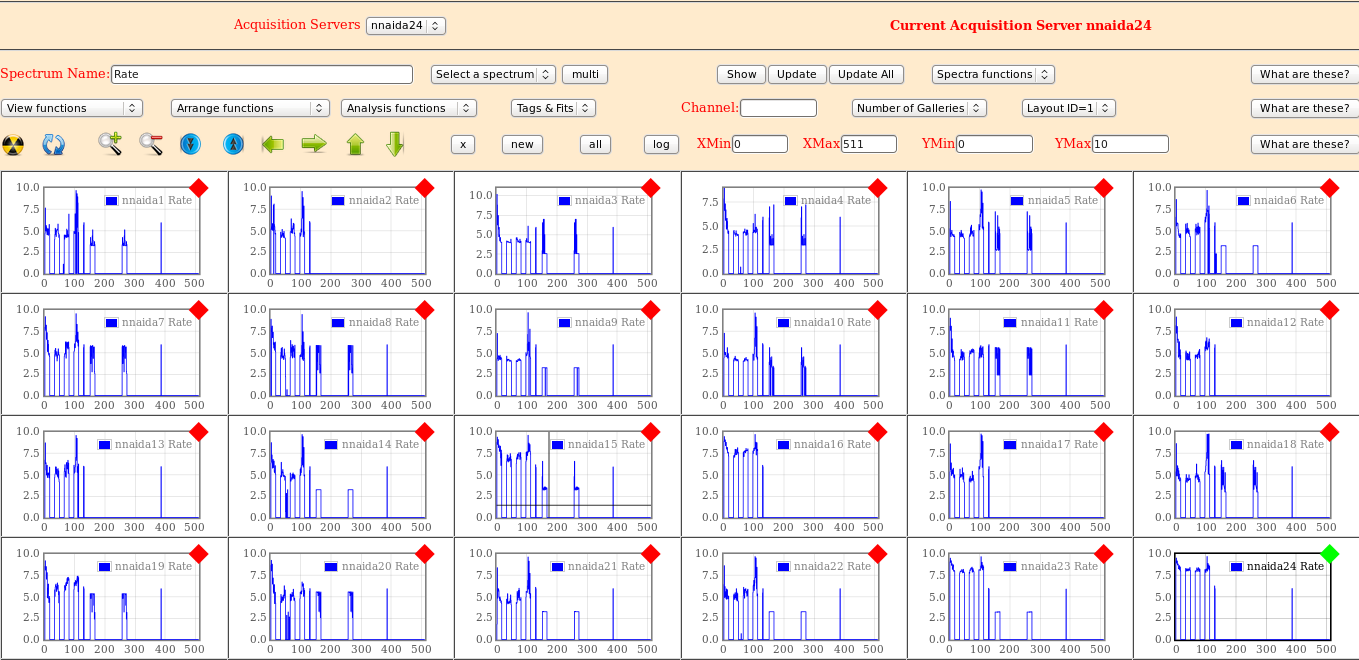
Task: Open the Analysis functions menu
Action: pyautogui.click(x=408, y=108)
